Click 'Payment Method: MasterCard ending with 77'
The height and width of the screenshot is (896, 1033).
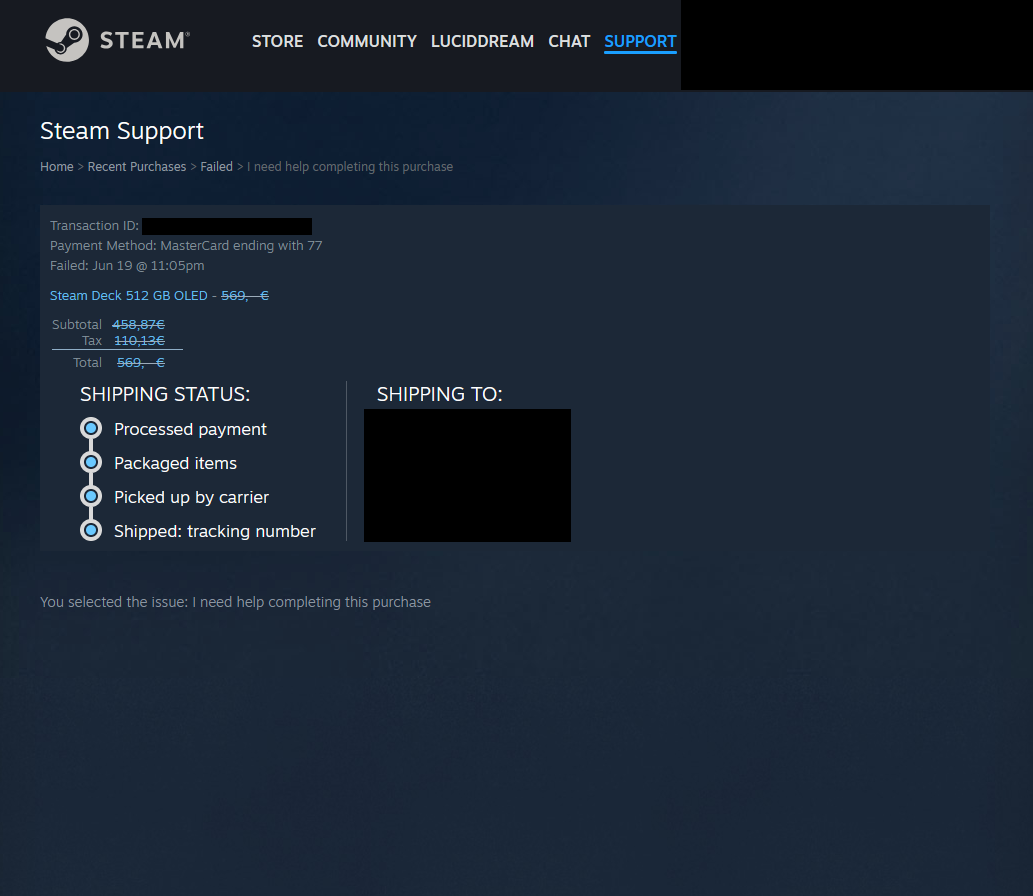[186, 246]
